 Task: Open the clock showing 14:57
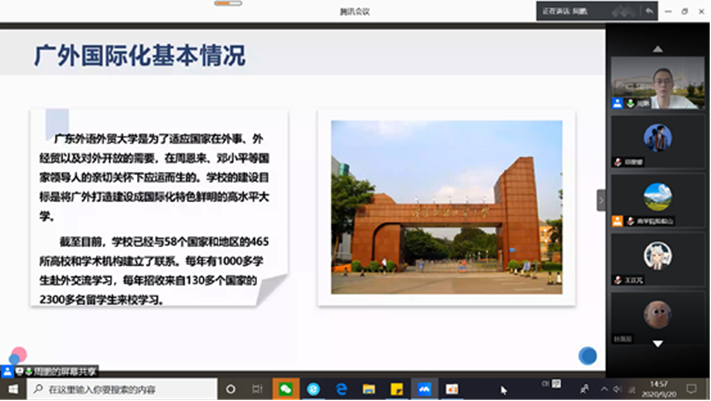pyautogui.click(x=659, y=388)
